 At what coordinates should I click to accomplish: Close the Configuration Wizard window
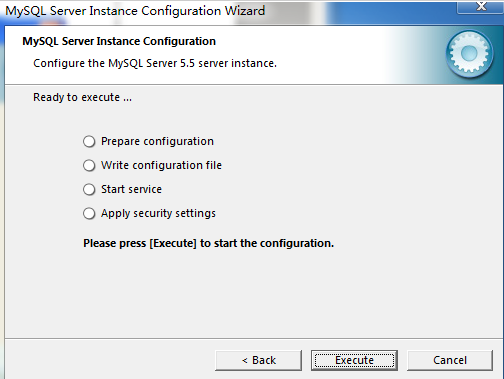(x=481, y=7)
